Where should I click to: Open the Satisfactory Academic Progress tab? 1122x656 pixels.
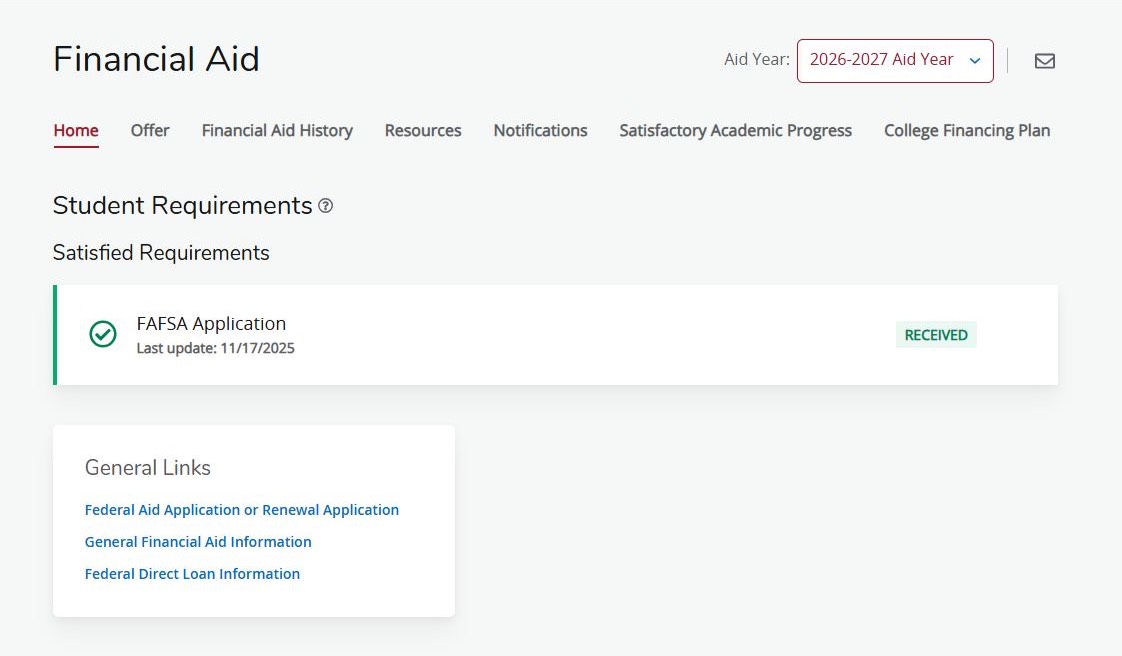736,131
